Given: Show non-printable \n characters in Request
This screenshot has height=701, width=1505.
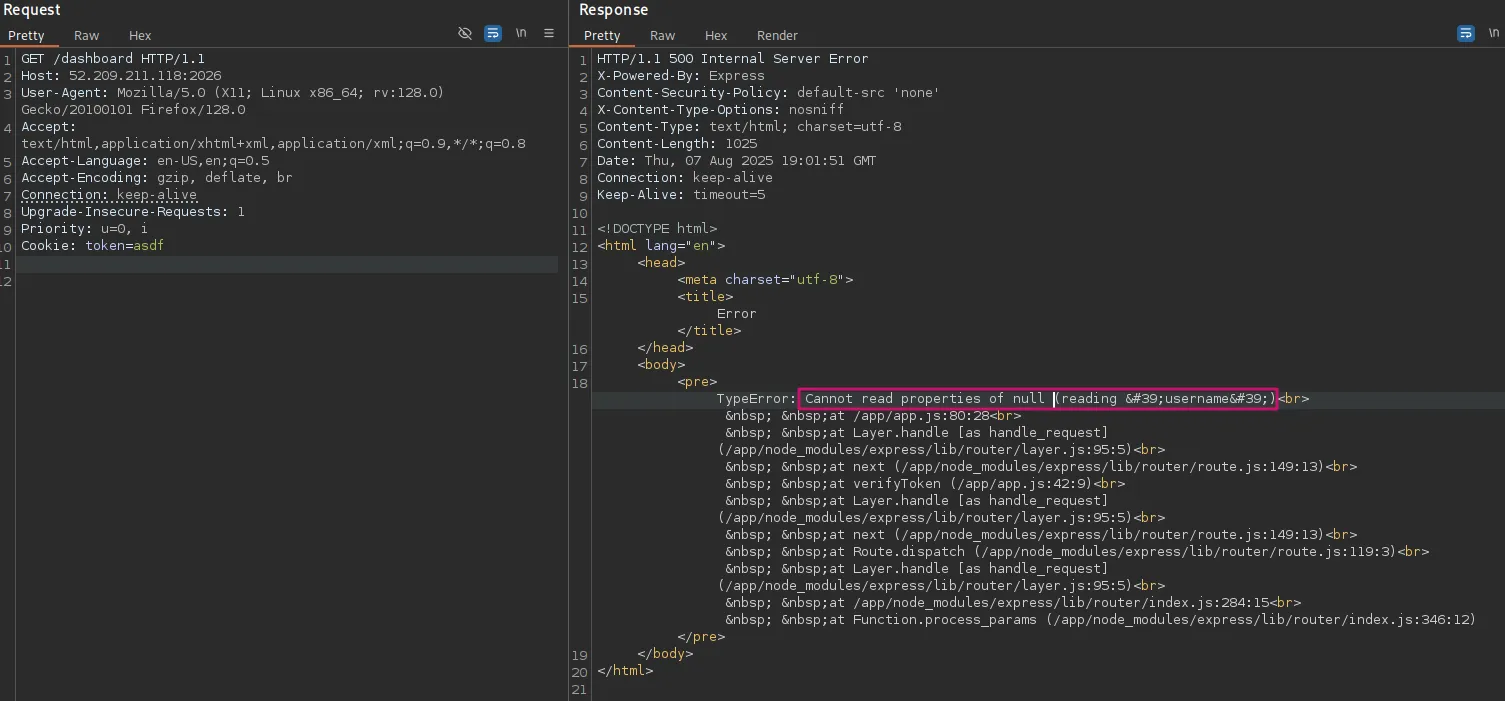Looking at the screenshot, I should [521, 34].
